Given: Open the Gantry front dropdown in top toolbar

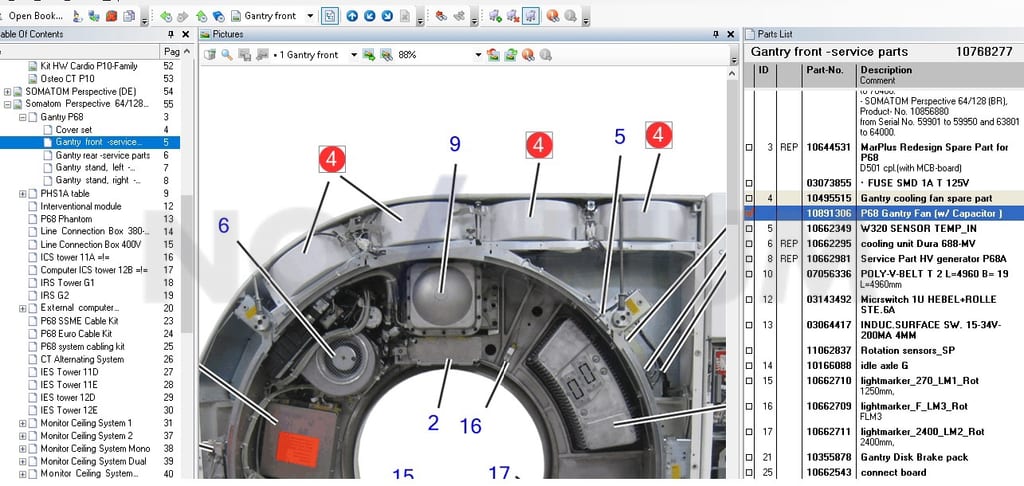Looking at the screenshot, I should tap(310, 16).
